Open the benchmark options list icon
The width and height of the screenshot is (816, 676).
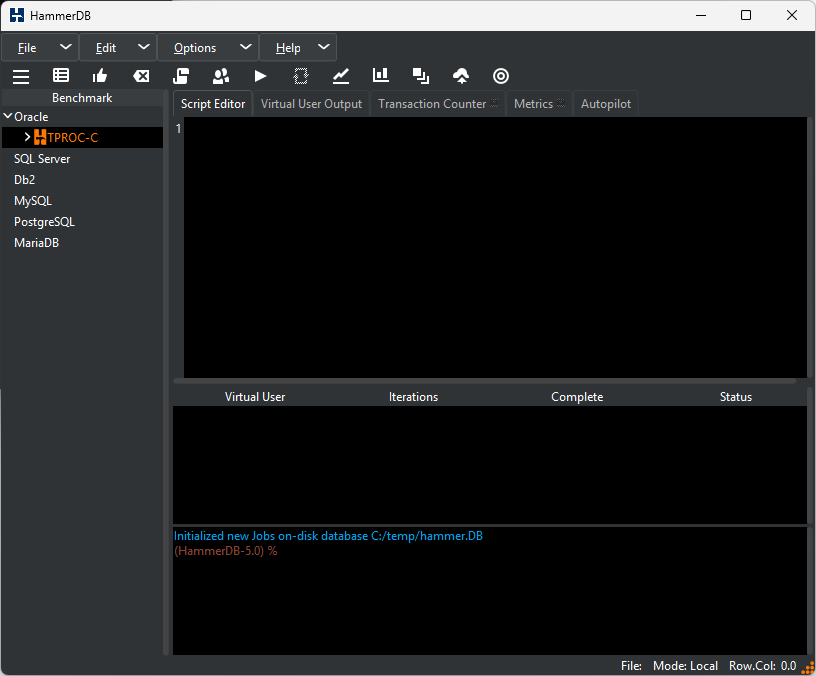[61, 76]
